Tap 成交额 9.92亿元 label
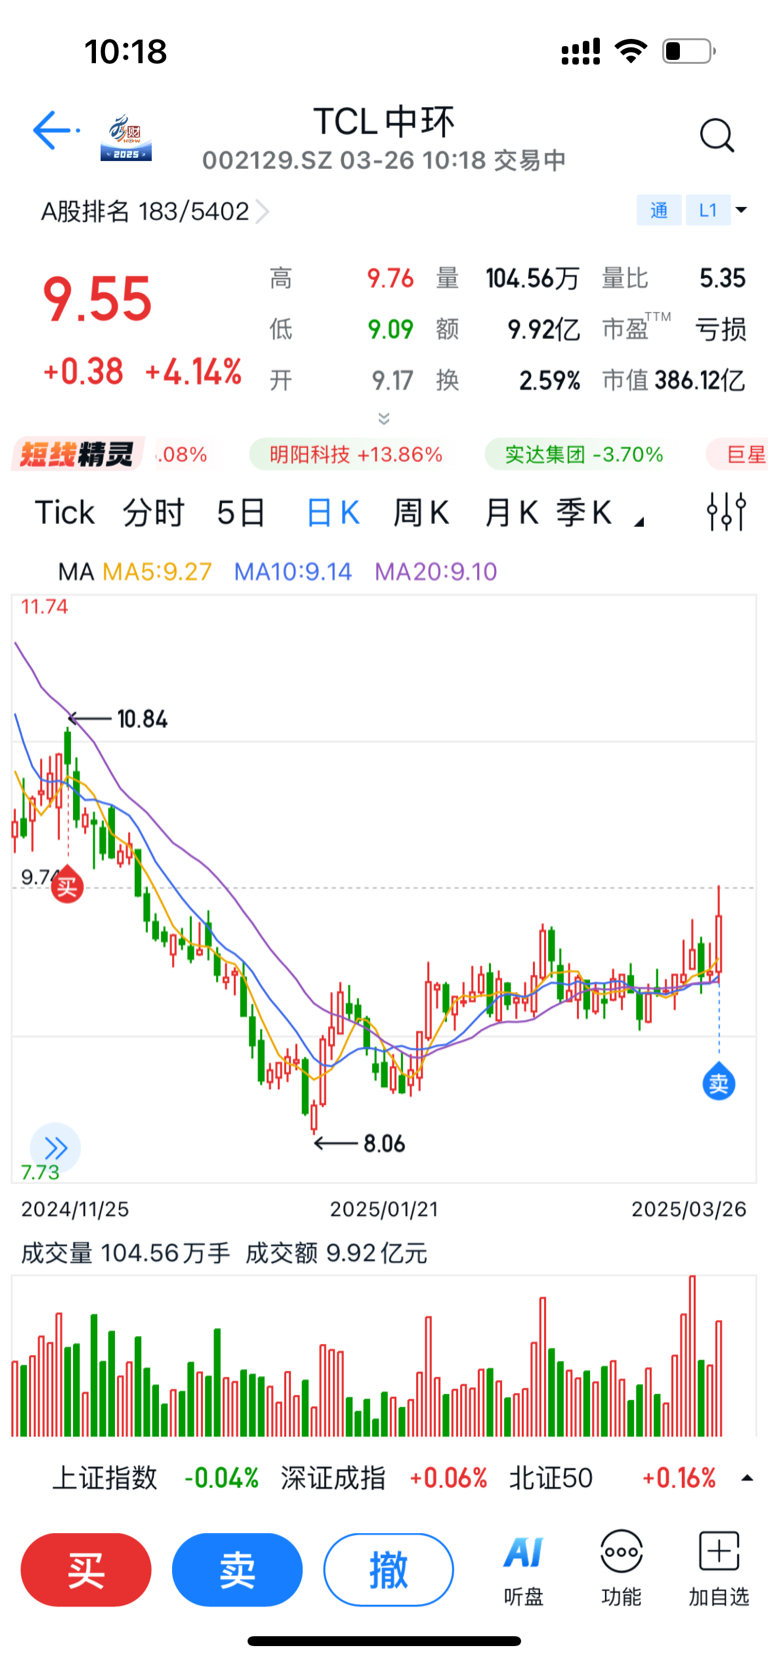The image size is (768, 1663). (336, 1253)
